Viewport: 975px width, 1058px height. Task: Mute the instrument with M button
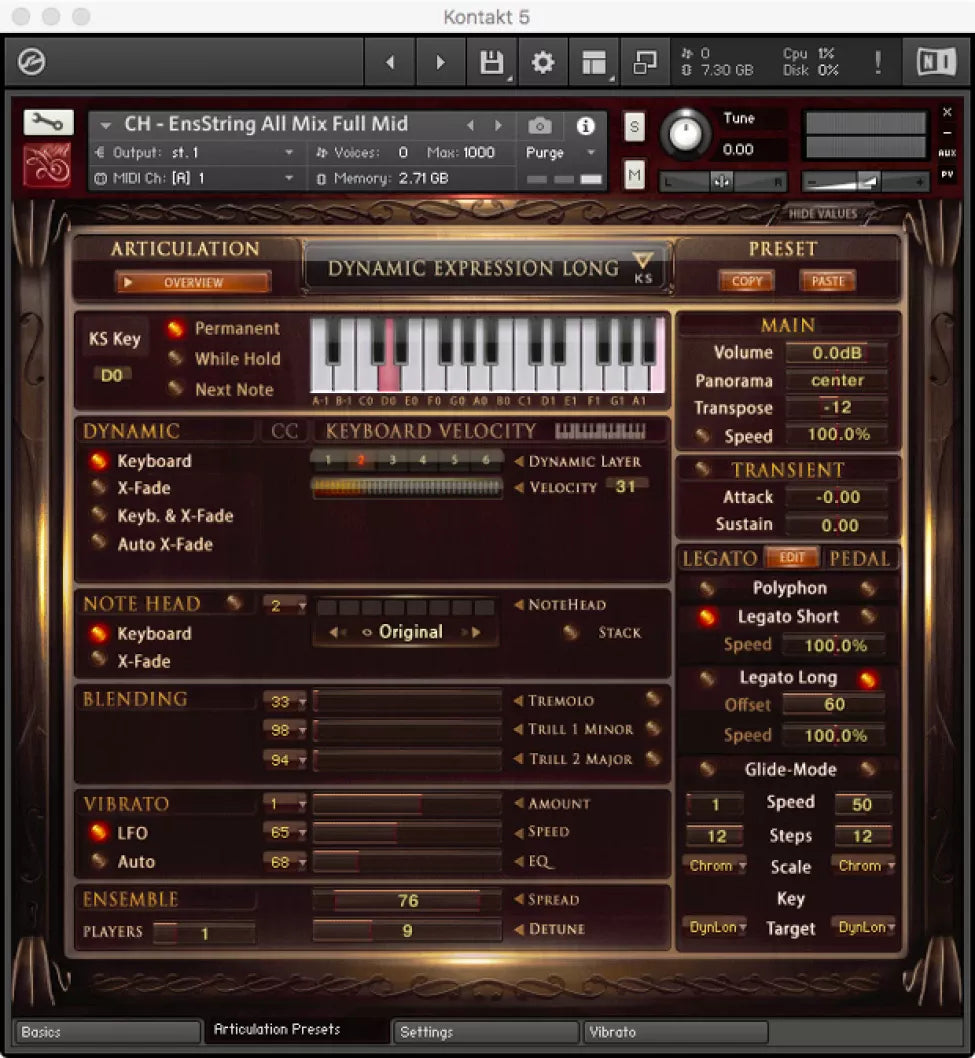pyautogui.click(x=634, y=174)
